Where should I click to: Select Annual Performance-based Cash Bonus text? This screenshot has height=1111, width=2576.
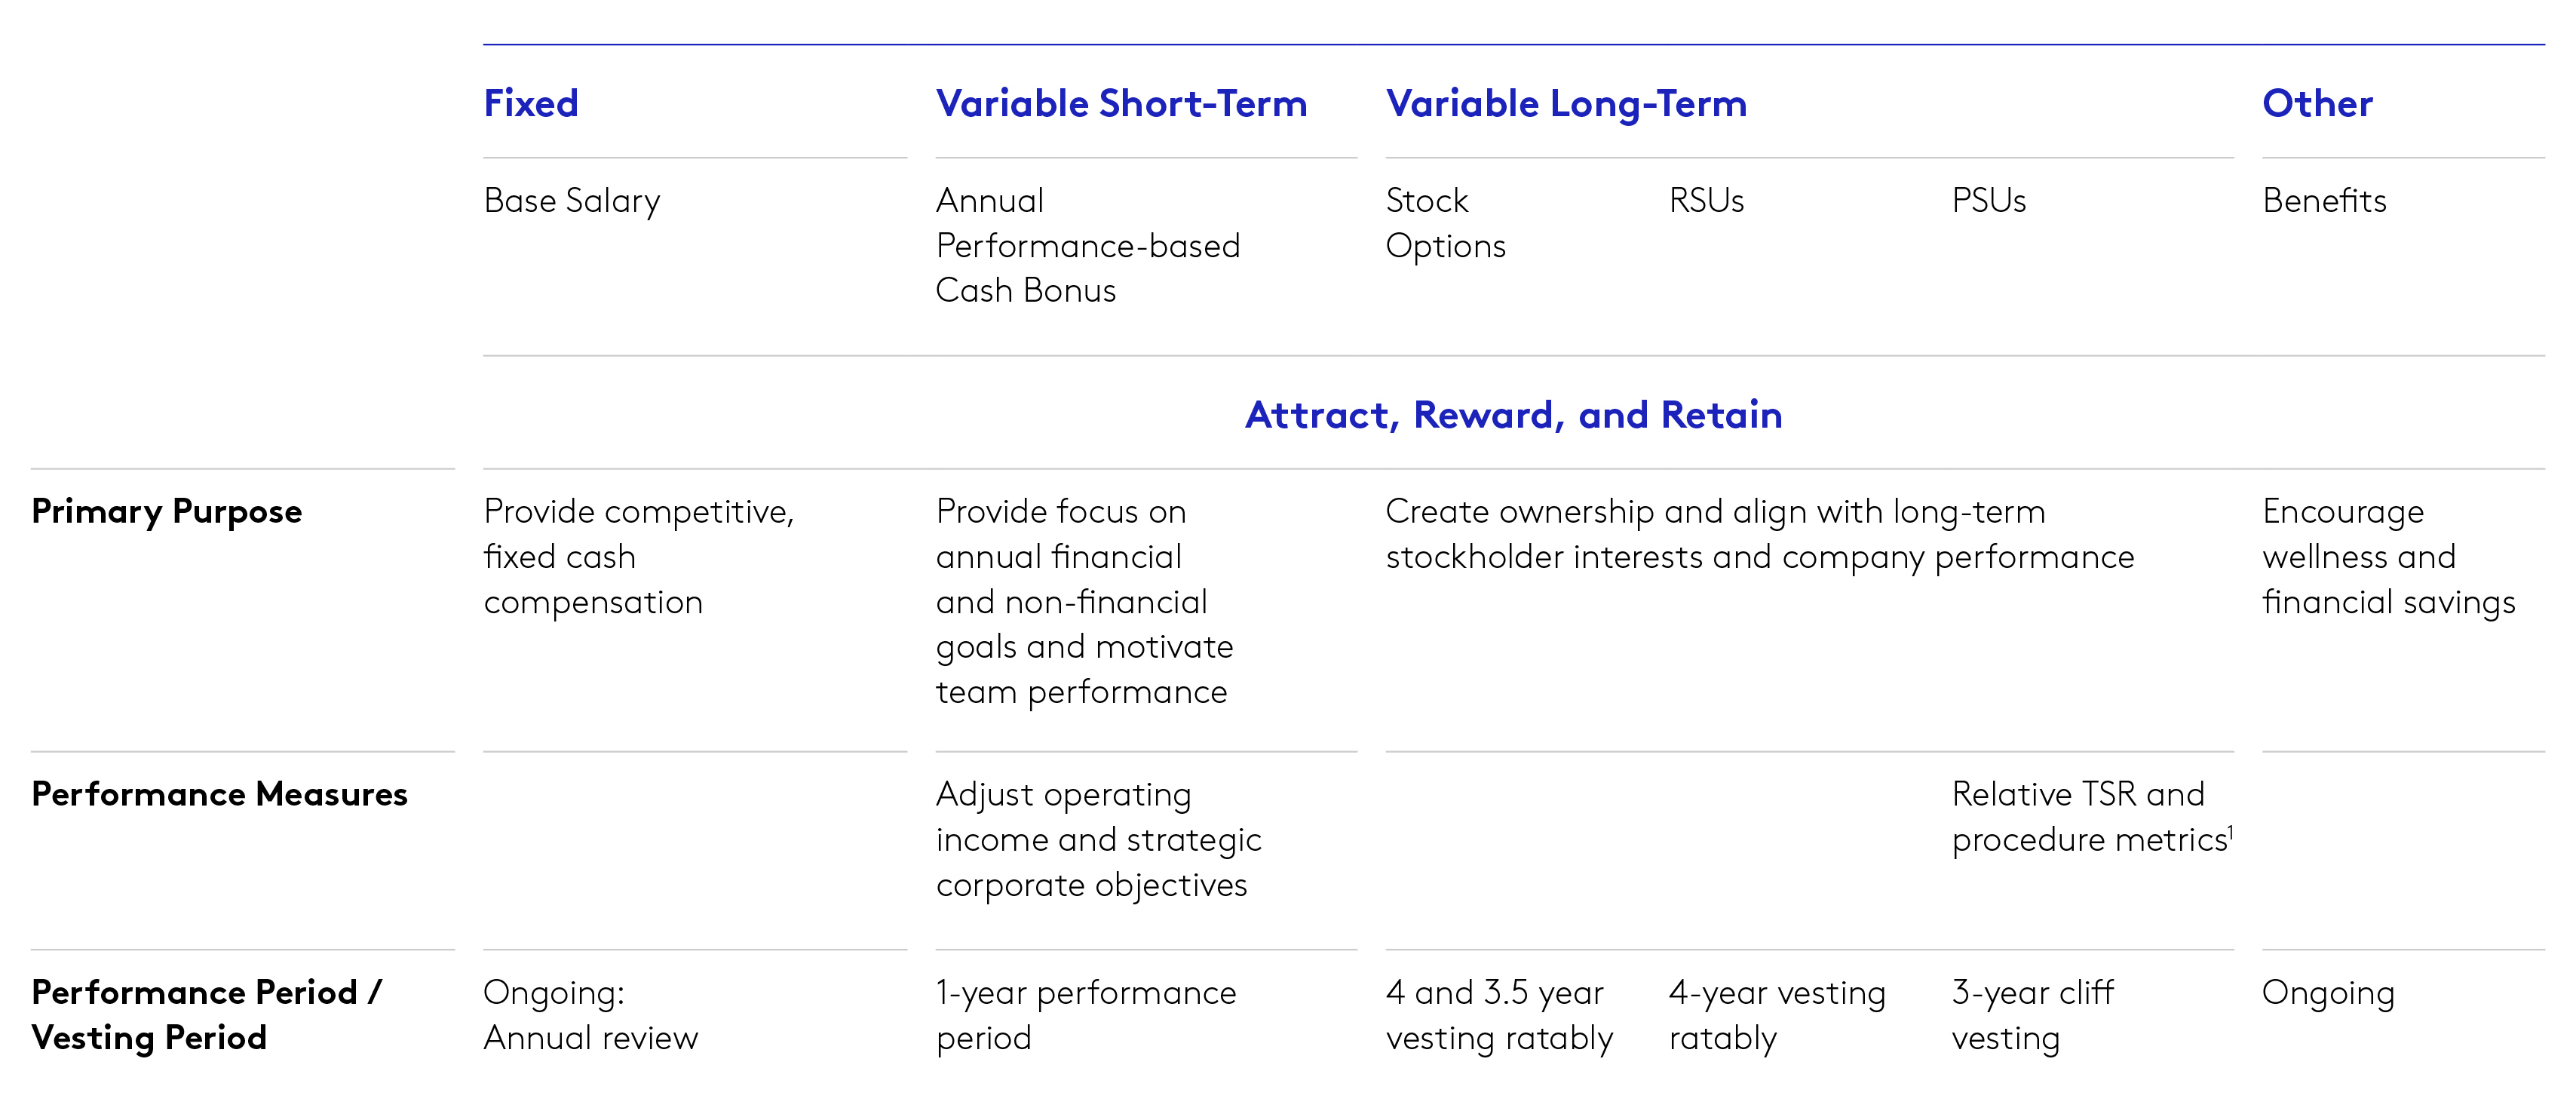[1087, 246]
